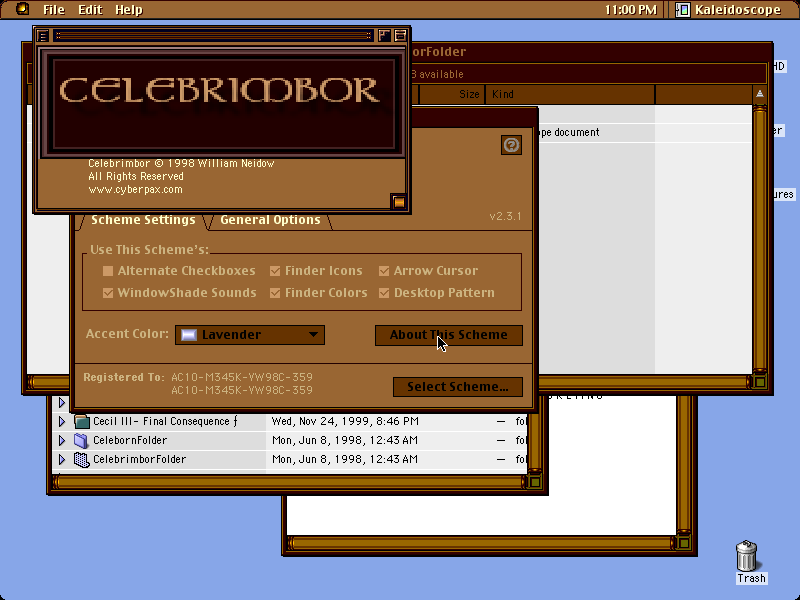Image resolution: width=800 pixels, height=600 pixels.
Task: Click the list window horizontal scrollbar
Action: (289, 482)
